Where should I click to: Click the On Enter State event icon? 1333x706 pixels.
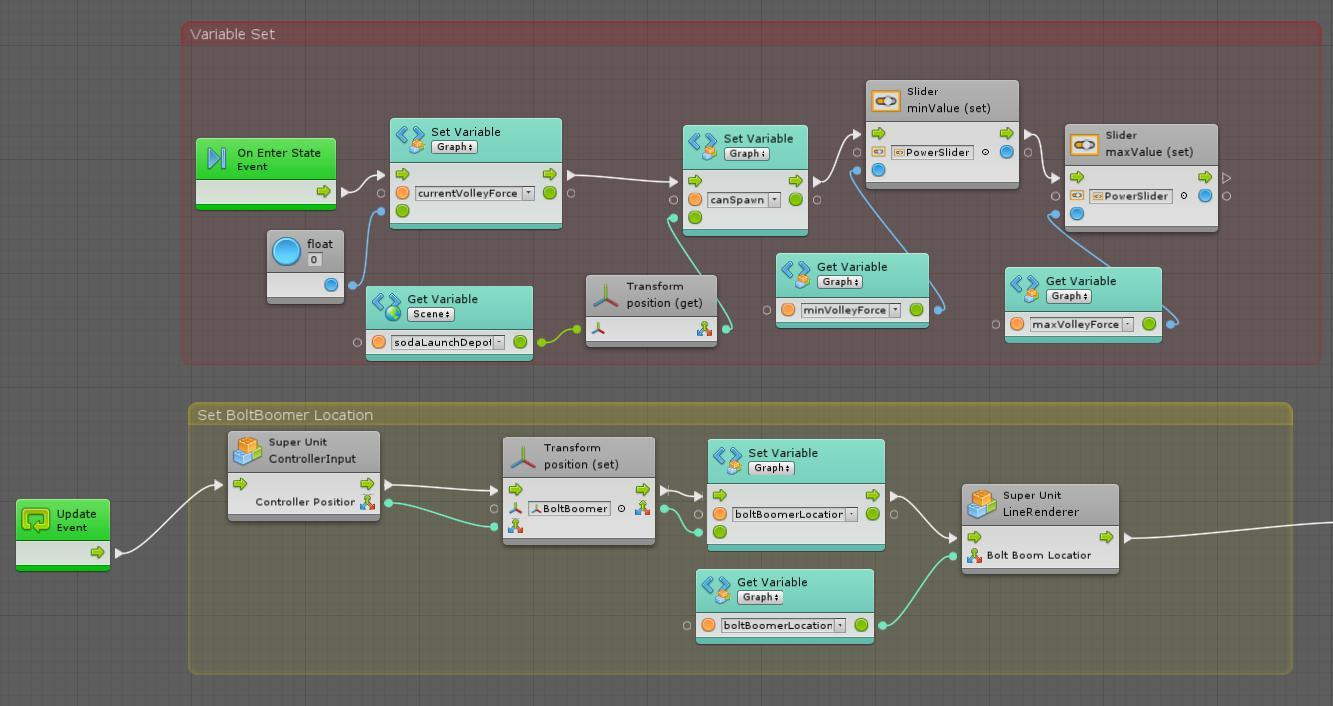216,159
